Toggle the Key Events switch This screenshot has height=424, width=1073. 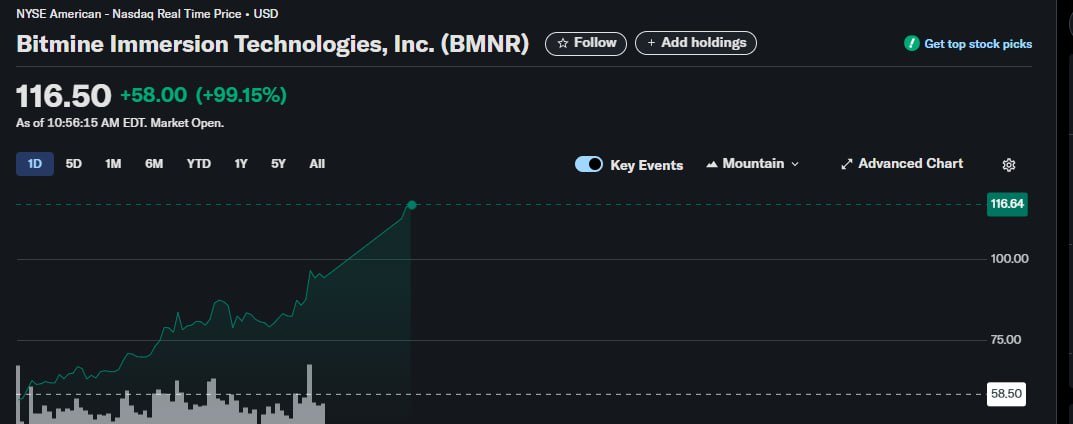click(x=589, y=164)
